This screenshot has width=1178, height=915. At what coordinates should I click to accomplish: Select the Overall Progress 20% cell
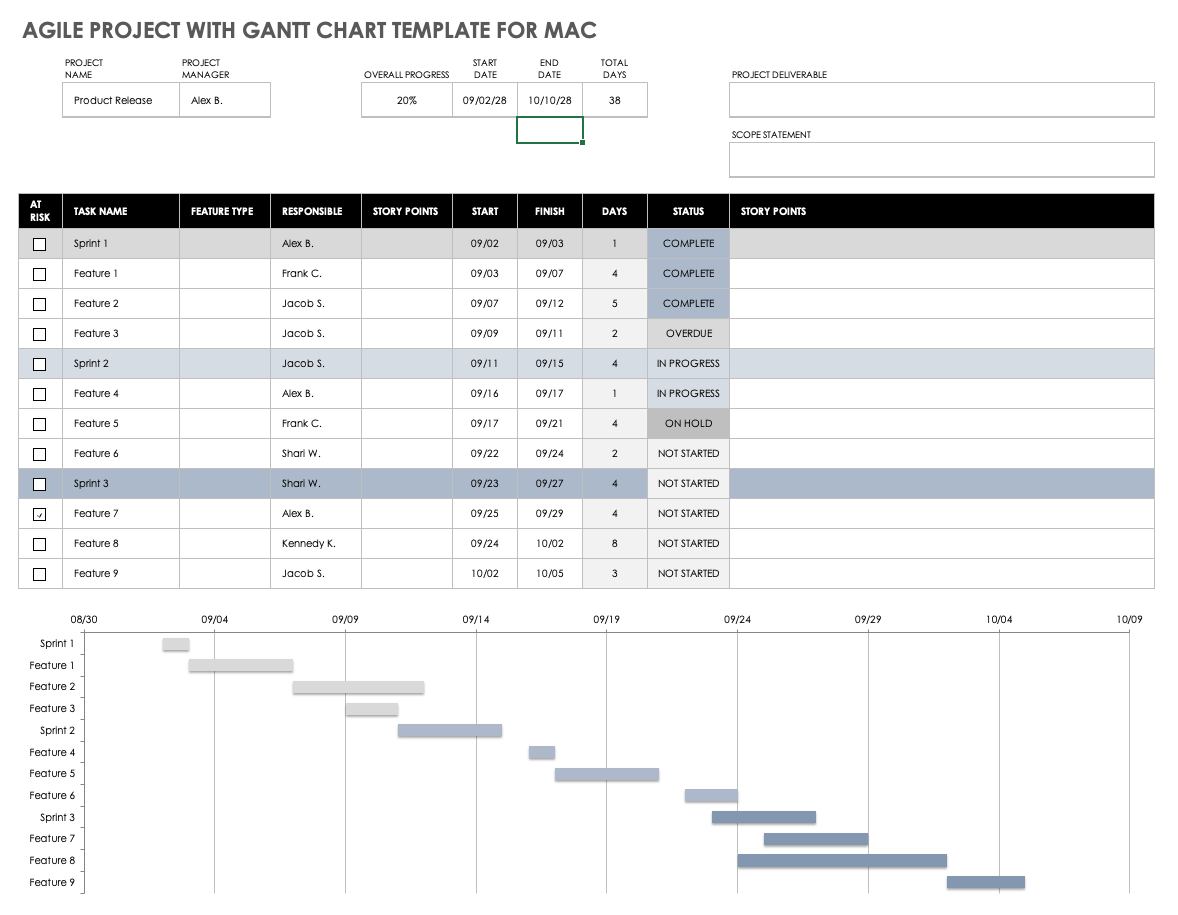[406, 100]
